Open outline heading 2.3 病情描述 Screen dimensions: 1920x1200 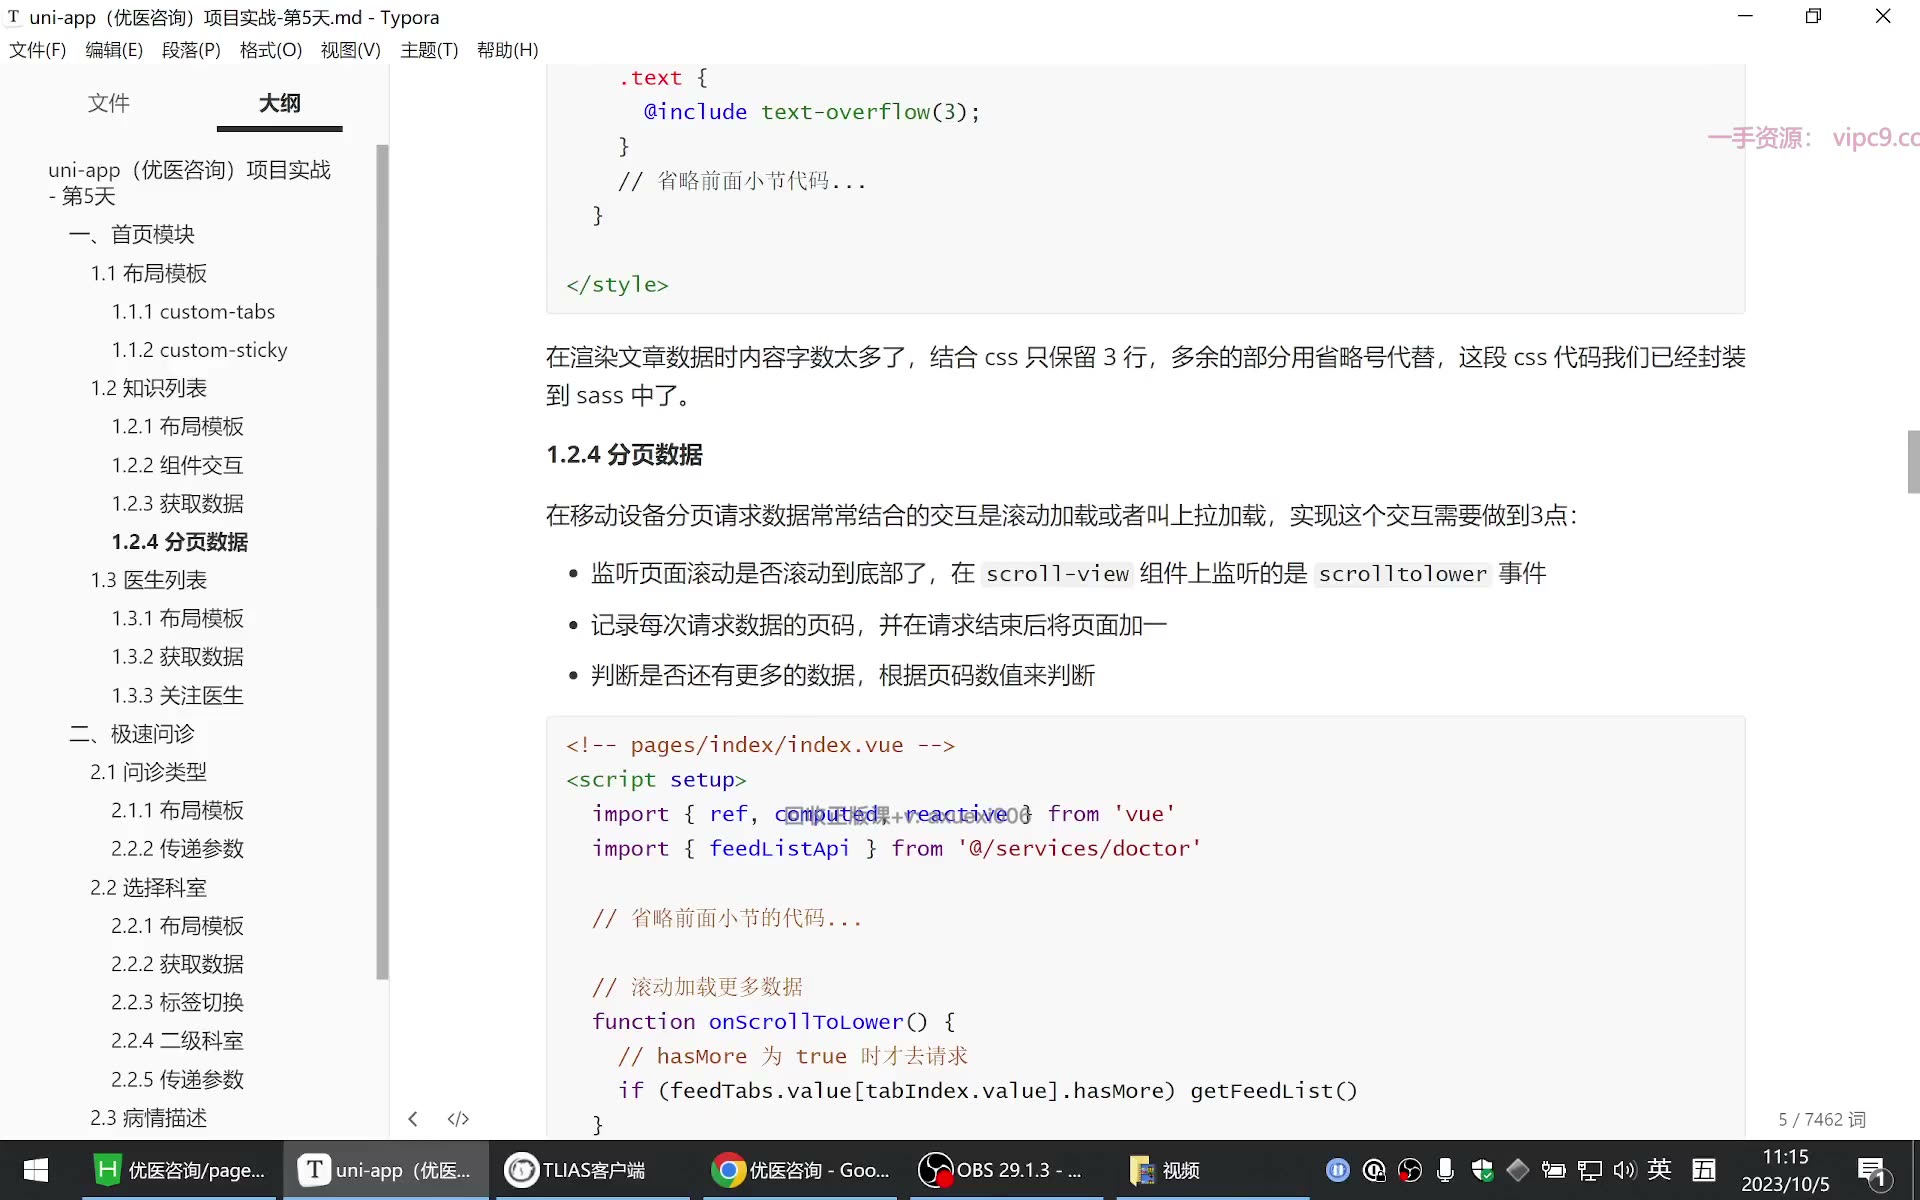148,1118
